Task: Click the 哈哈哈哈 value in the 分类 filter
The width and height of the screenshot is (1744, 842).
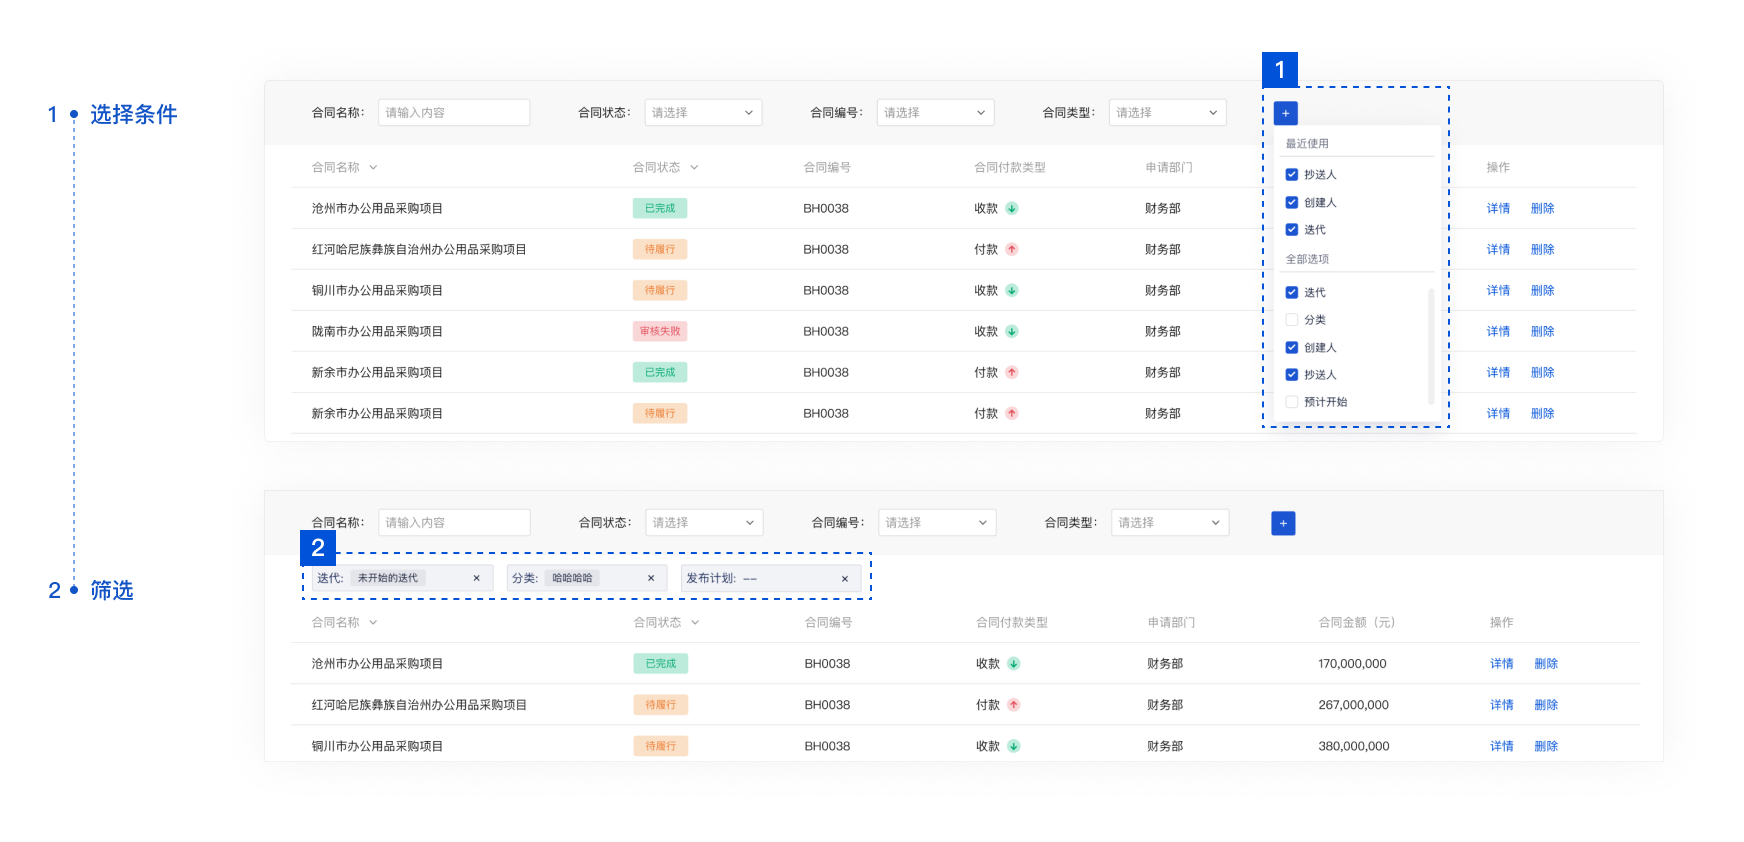Action: [572, 578]
